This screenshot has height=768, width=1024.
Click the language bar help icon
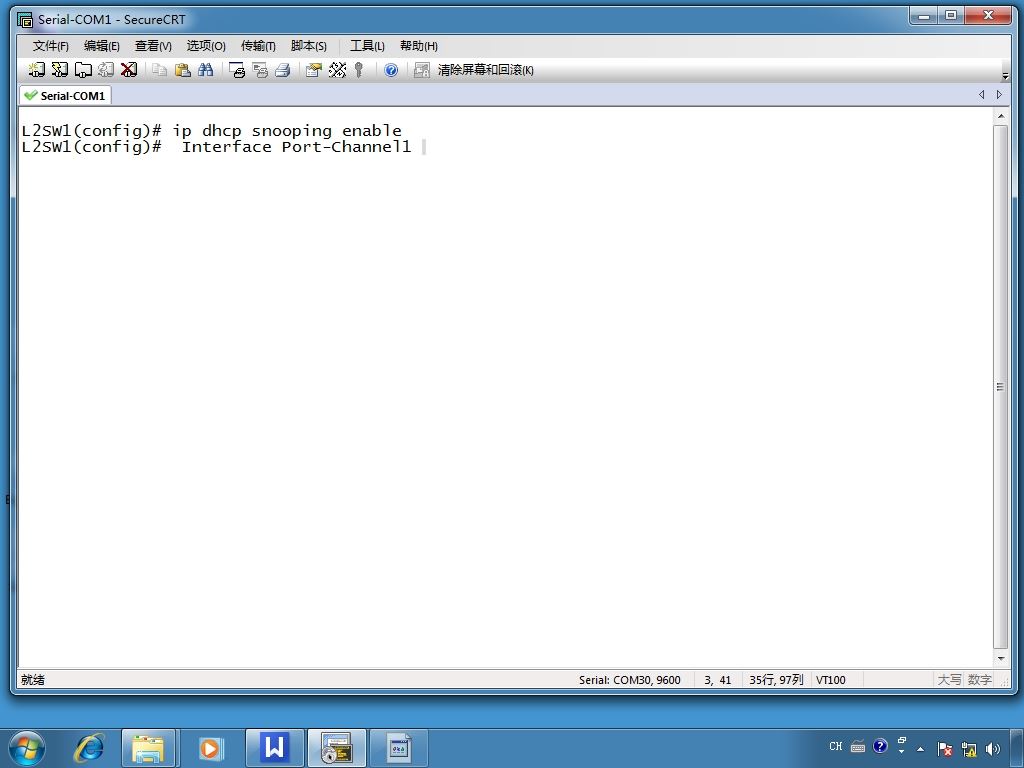point(880,746)
